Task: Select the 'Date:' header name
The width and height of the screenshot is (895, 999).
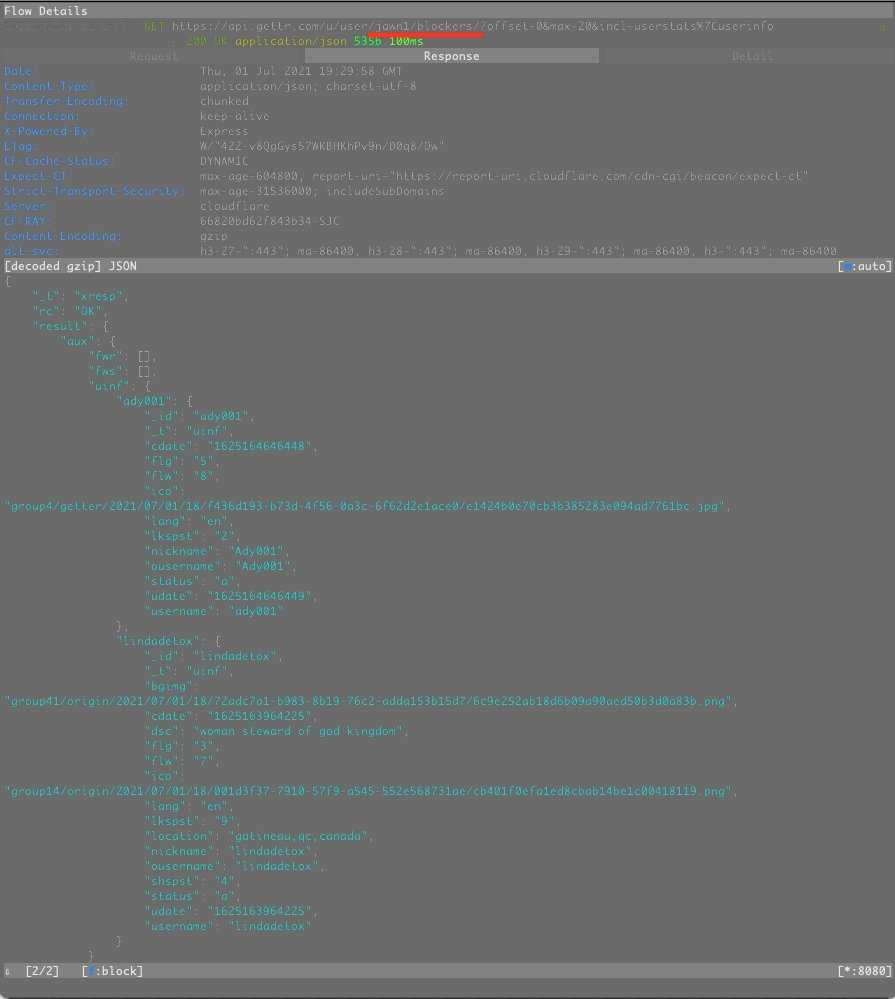Action: [20, 71]
